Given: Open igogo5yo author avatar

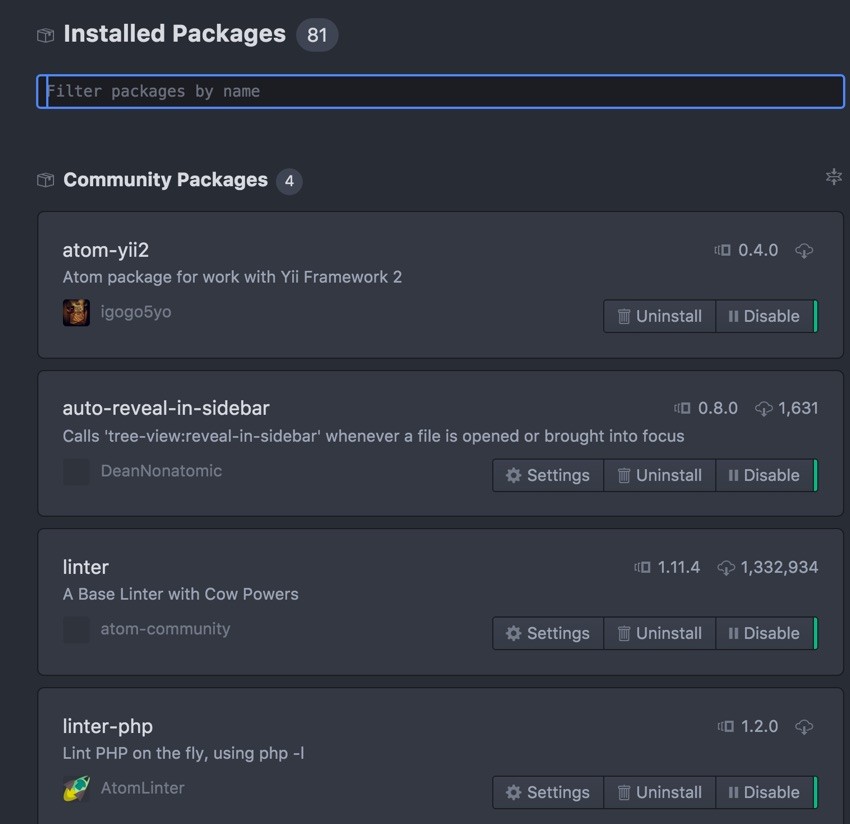Looking at the screenshot, I should (76, 313).
